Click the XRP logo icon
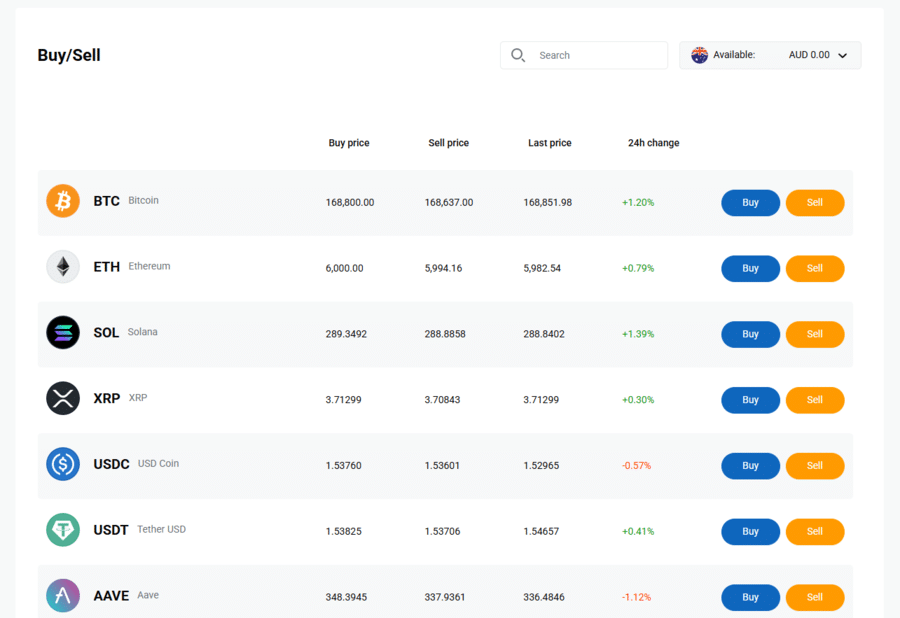This screenshot has height=618, width=900. pos(63,398)
